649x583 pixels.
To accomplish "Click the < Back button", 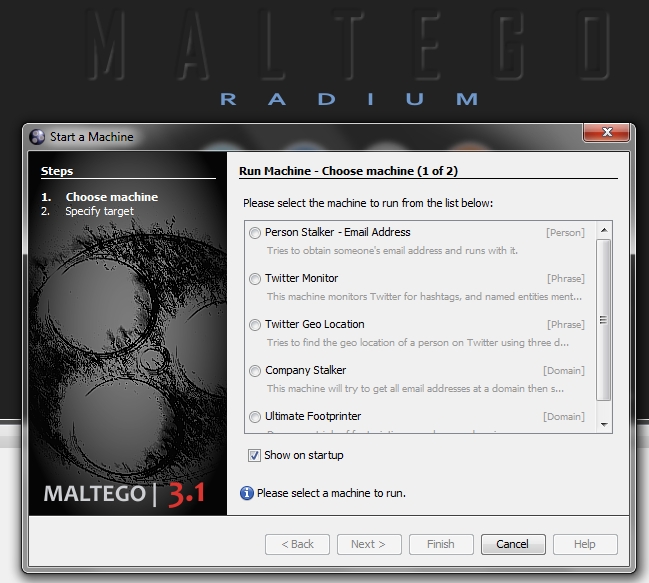I will pyautogui.click(x=297, y=544).
